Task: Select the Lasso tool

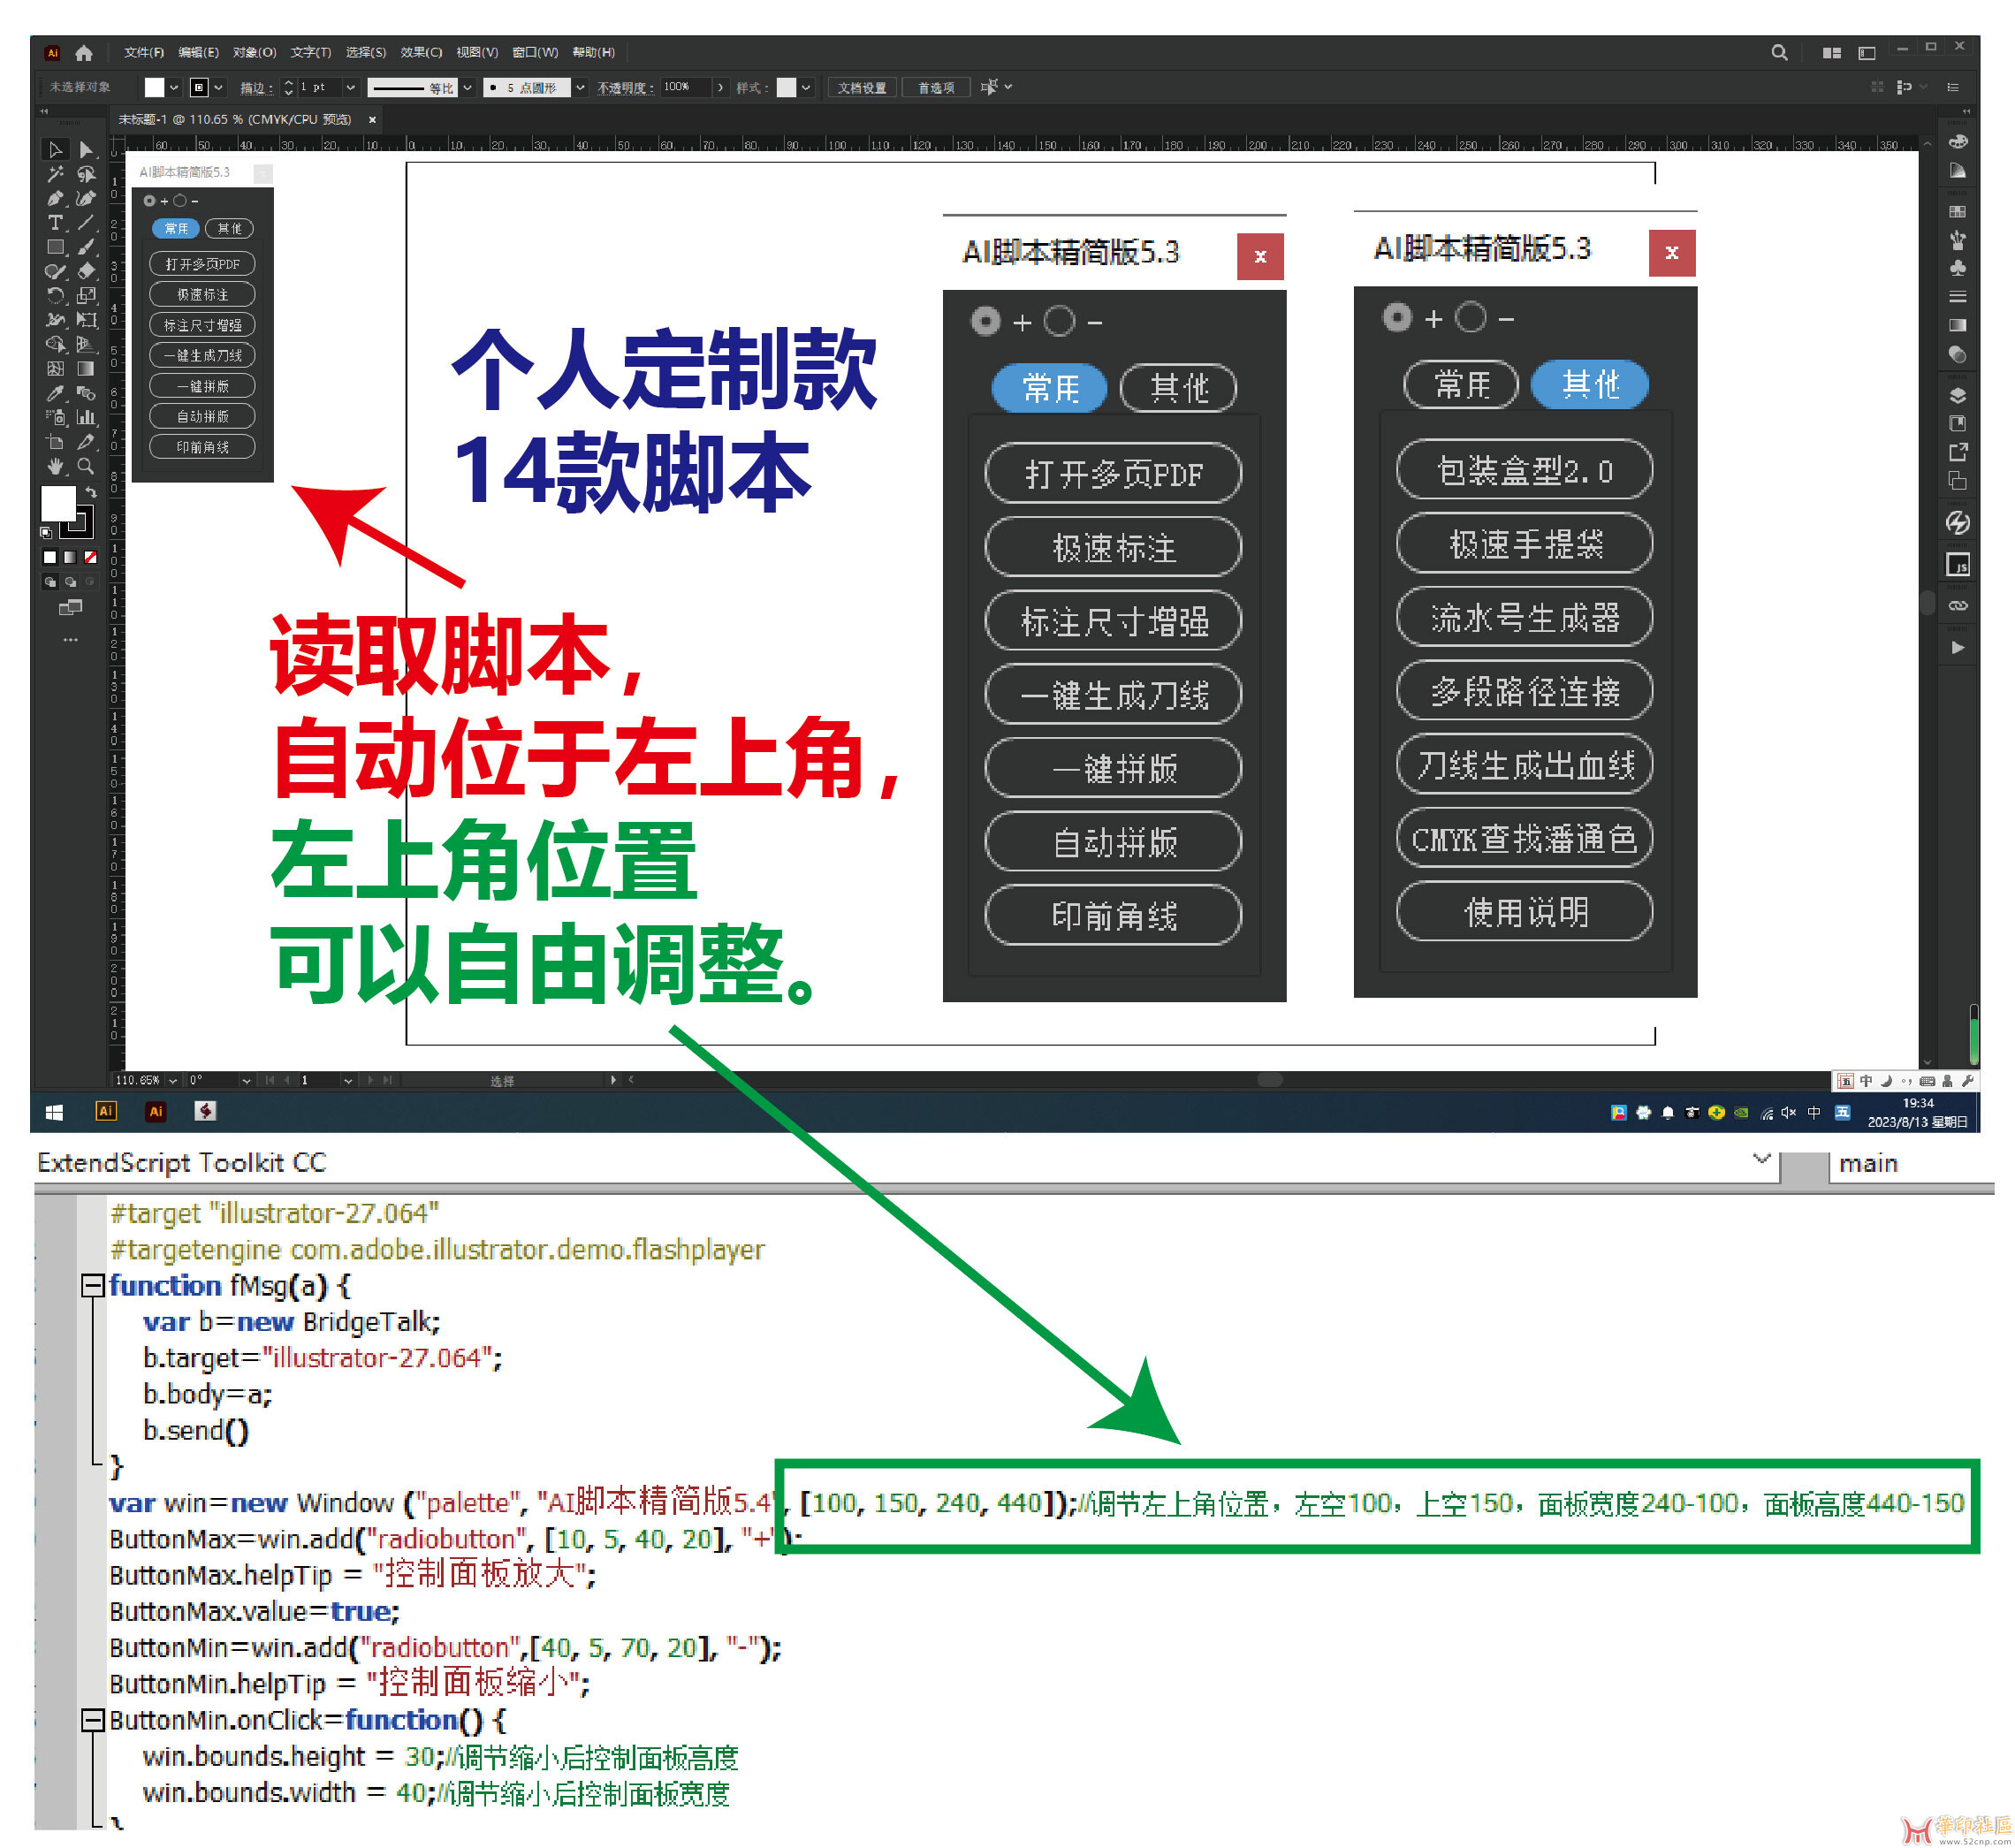Action: click(86, 174)
